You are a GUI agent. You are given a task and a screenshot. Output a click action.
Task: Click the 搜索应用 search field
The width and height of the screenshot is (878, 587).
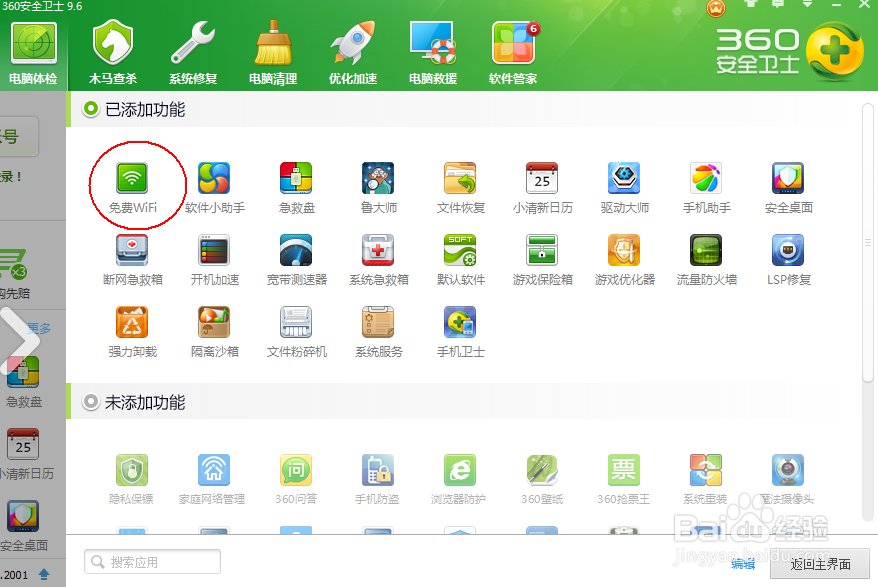(x=152, y=562)
